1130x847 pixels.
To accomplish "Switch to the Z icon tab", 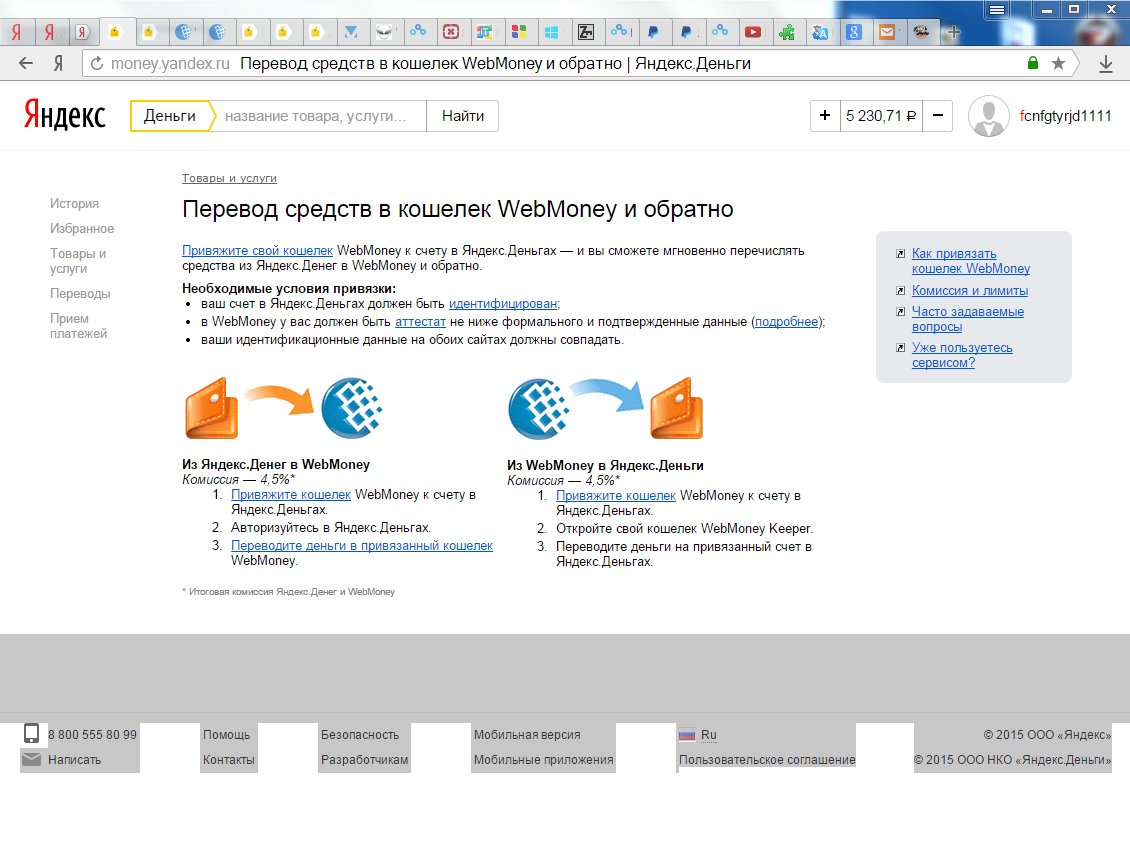I will point(586,32).
